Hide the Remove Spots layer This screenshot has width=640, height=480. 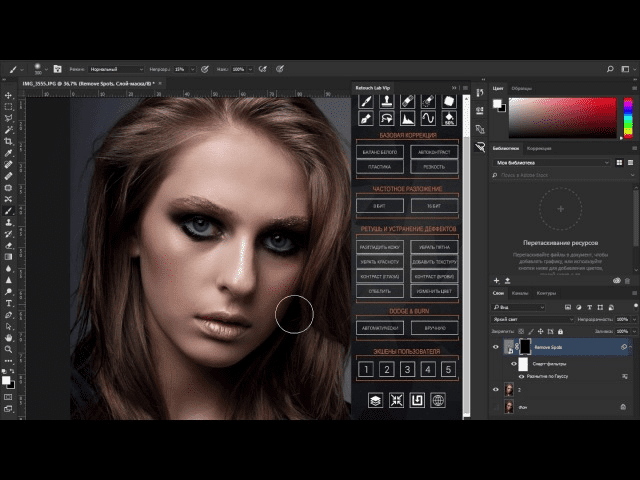click(496, 347)
